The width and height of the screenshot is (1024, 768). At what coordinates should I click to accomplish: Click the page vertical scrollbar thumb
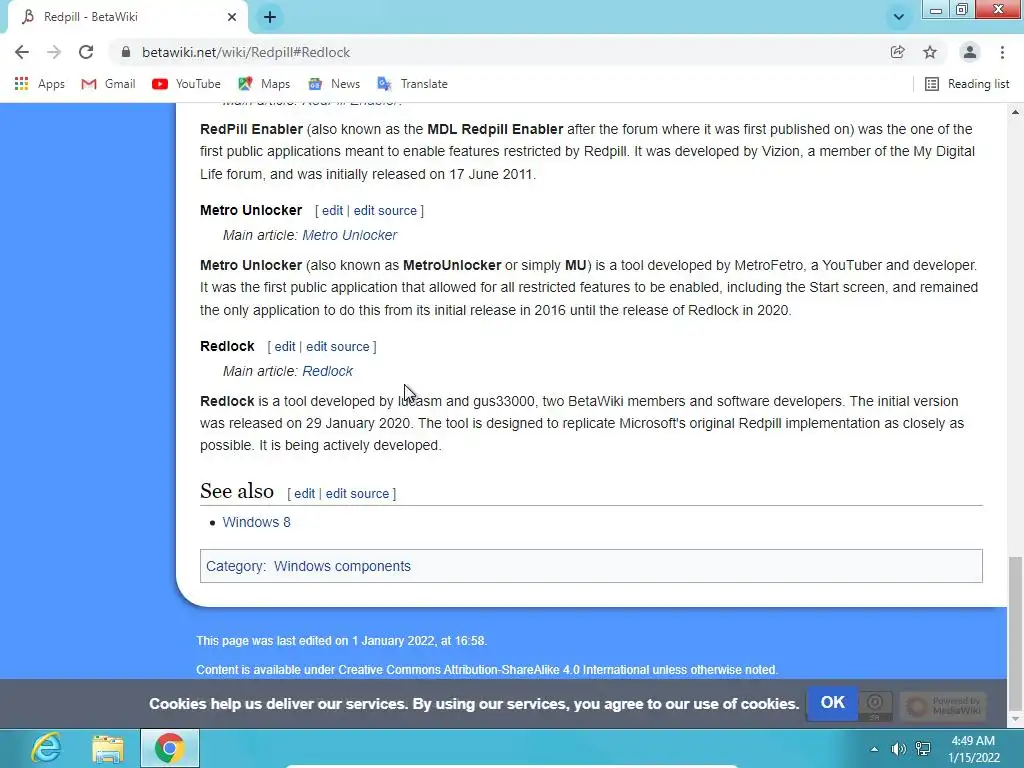tap(1015, 631)
